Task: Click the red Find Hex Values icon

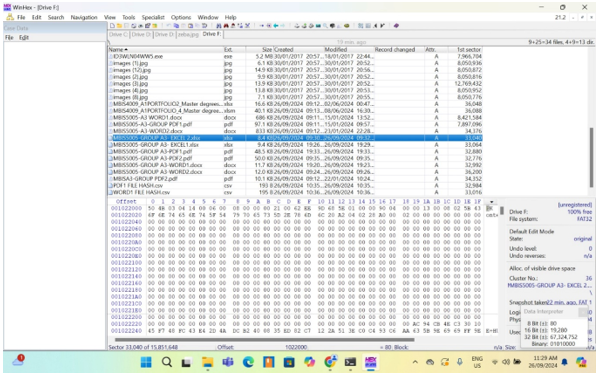Action: pyautogui.click(x=226, y=26)
